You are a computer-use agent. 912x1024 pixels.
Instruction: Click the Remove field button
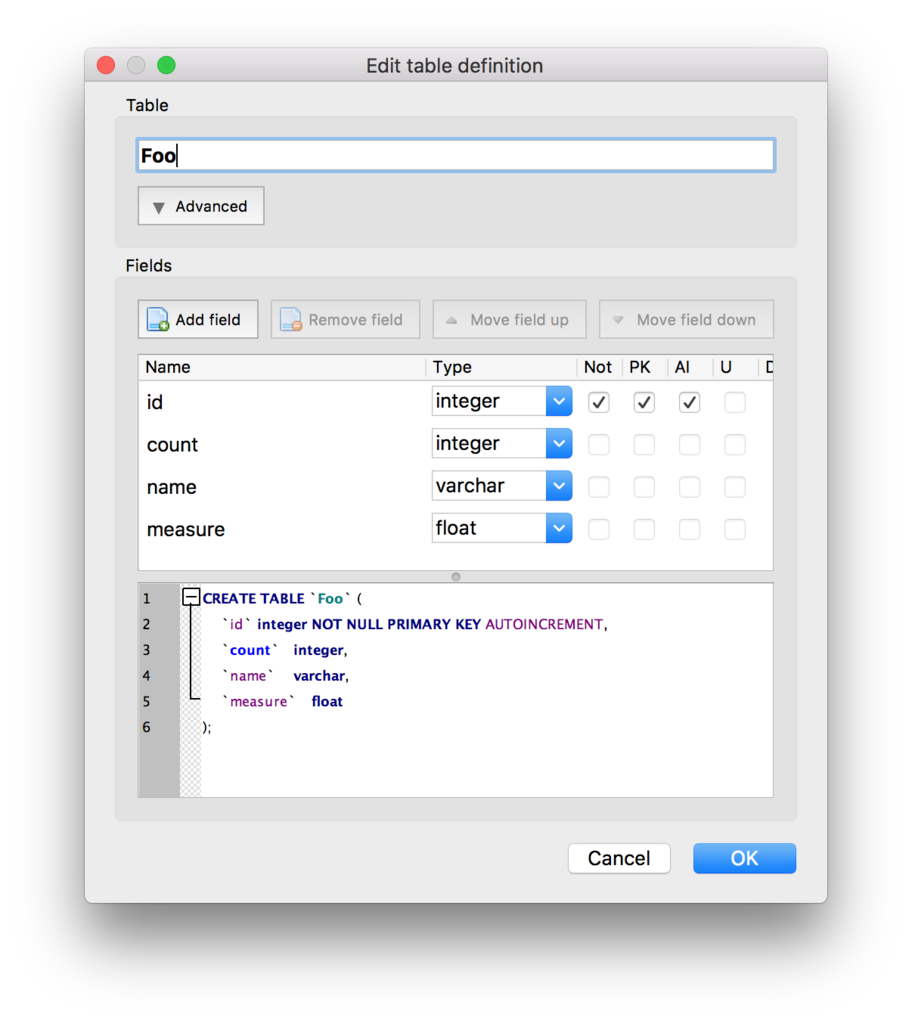click(345, 319)
